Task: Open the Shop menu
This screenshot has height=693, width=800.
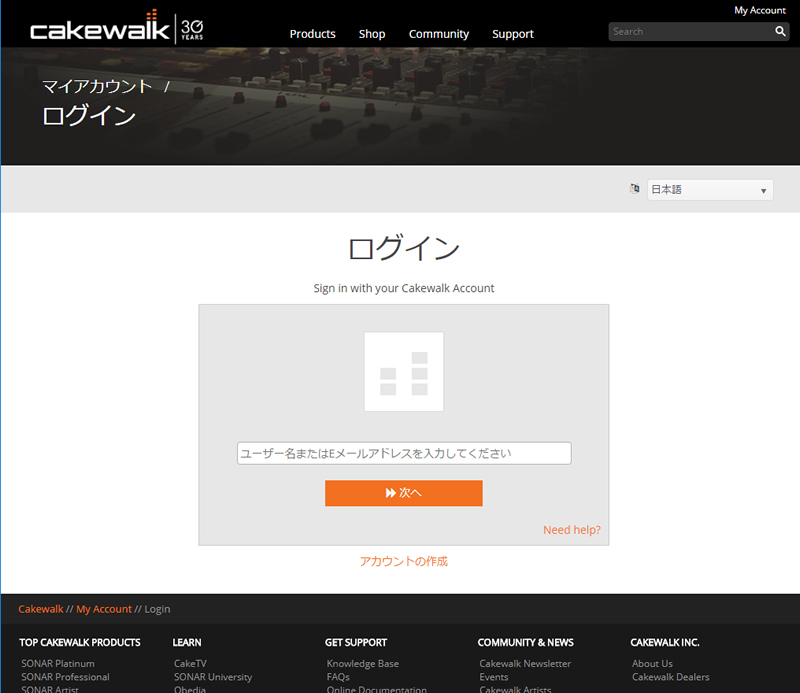Action: coord(371,34)
